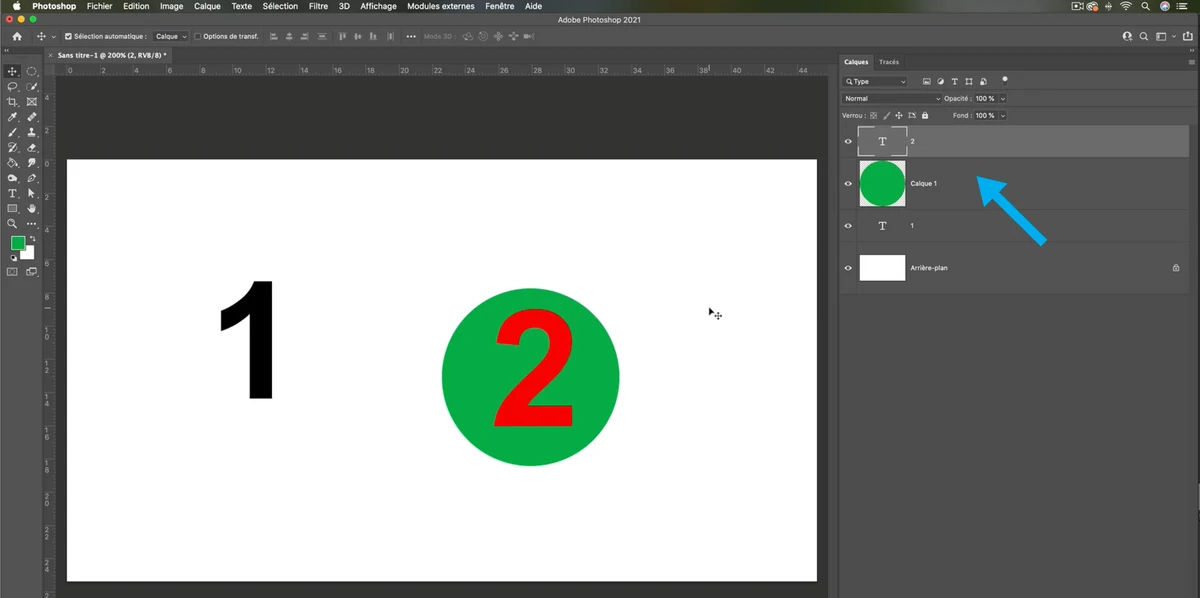Hide Calque 1 layer visibility

coord(848,184)
